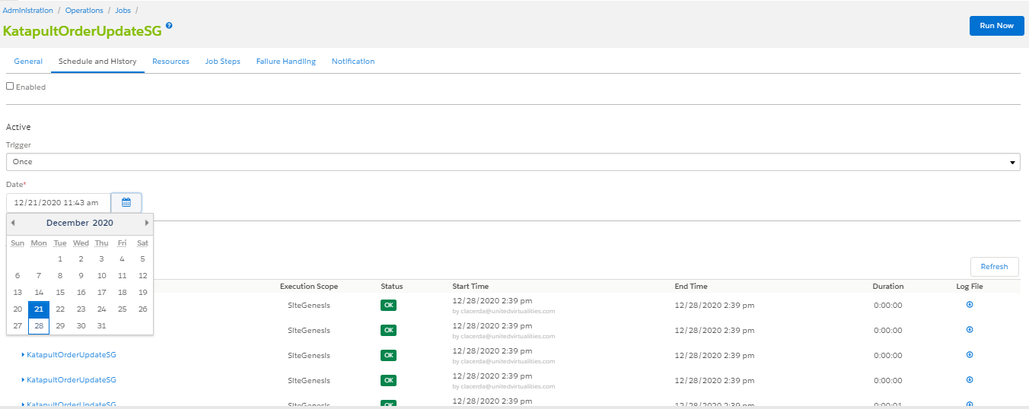The width and height of the screenshot is (1029, 409).
Task: Click the Date input field
Action: pos(58,202)
